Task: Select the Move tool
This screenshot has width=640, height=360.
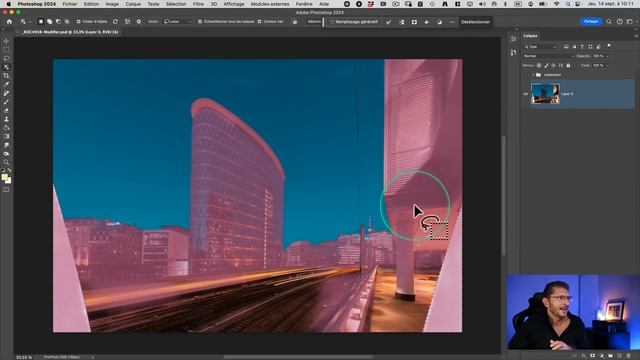Action: click(6, 41)
